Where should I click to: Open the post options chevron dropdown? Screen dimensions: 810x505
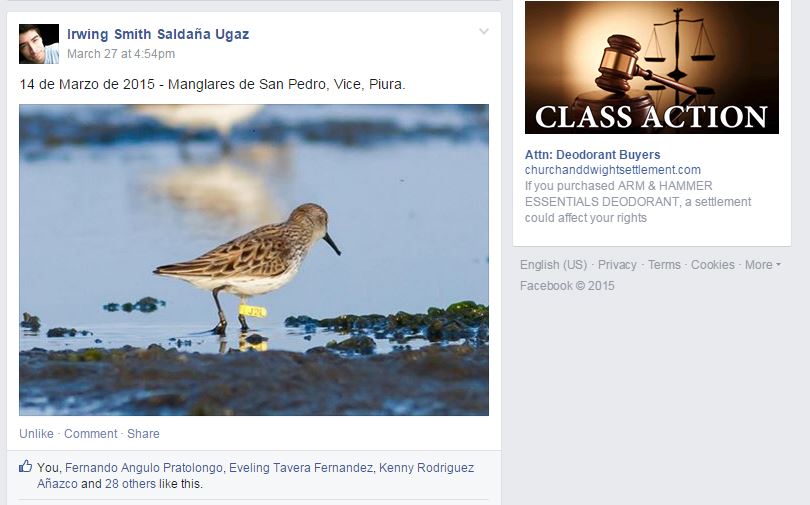(484, 31)
